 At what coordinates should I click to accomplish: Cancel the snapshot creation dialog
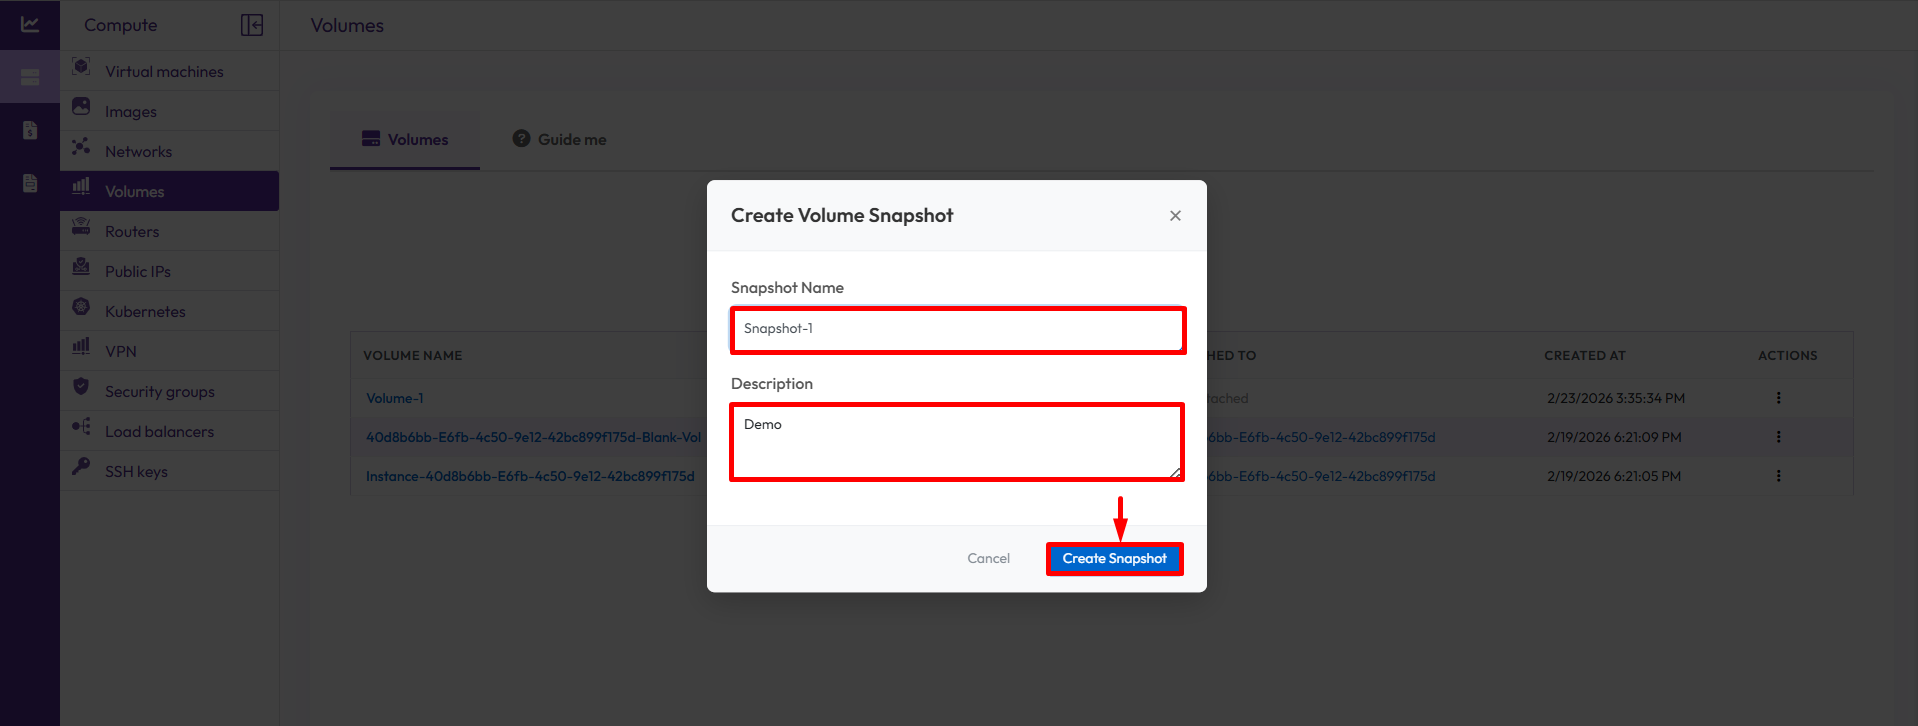(x=988, y=559)
